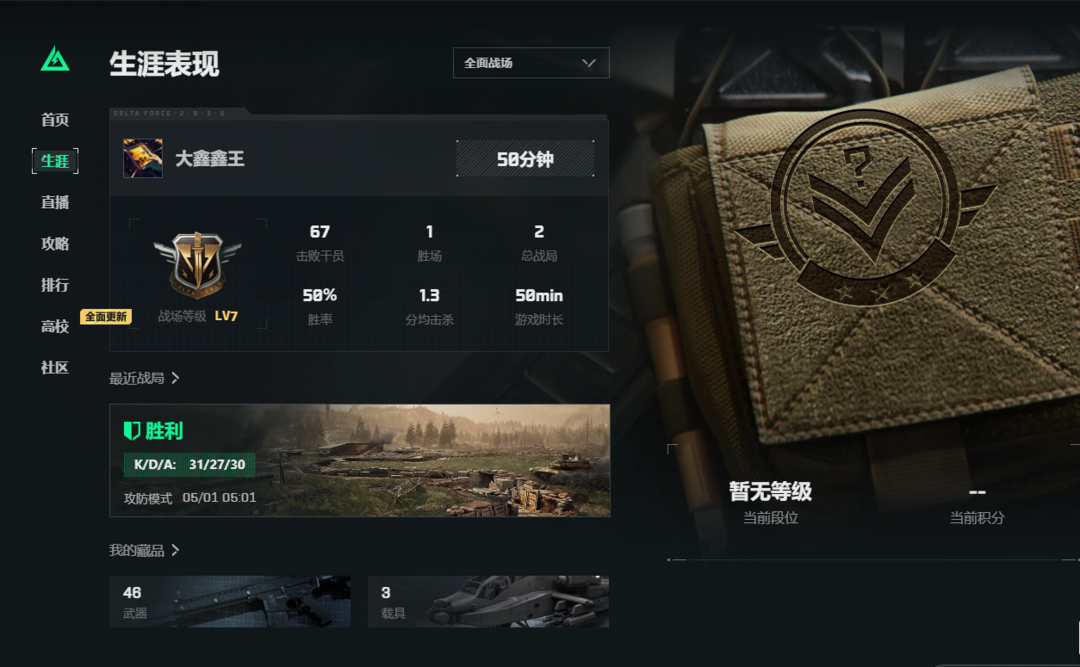Screen dimensions: 1080x667
Task: Open the 46 武器 weapons collection card
Action: tap(230, 602)
